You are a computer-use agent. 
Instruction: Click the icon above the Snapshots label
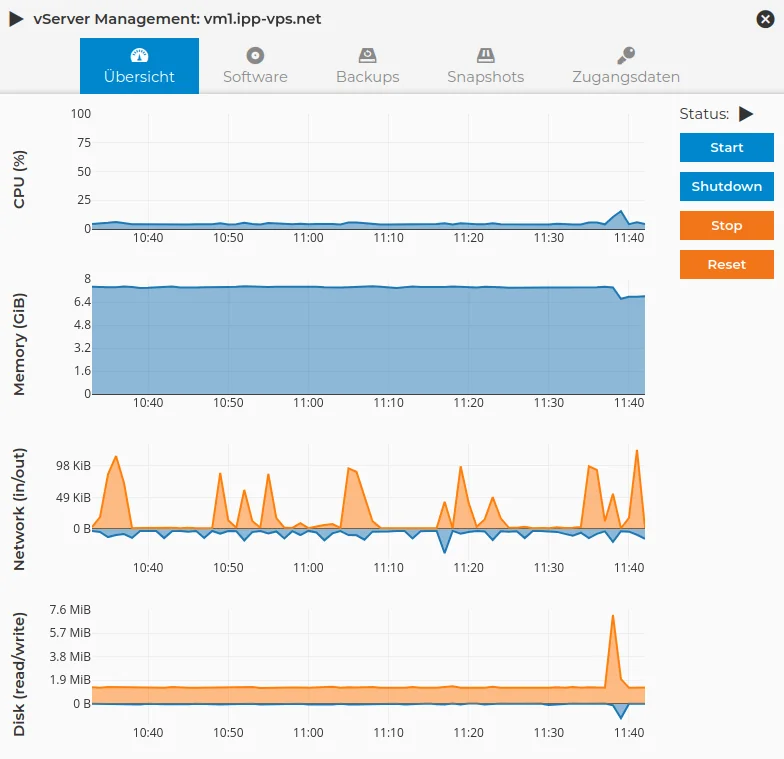tap(485, 56)
